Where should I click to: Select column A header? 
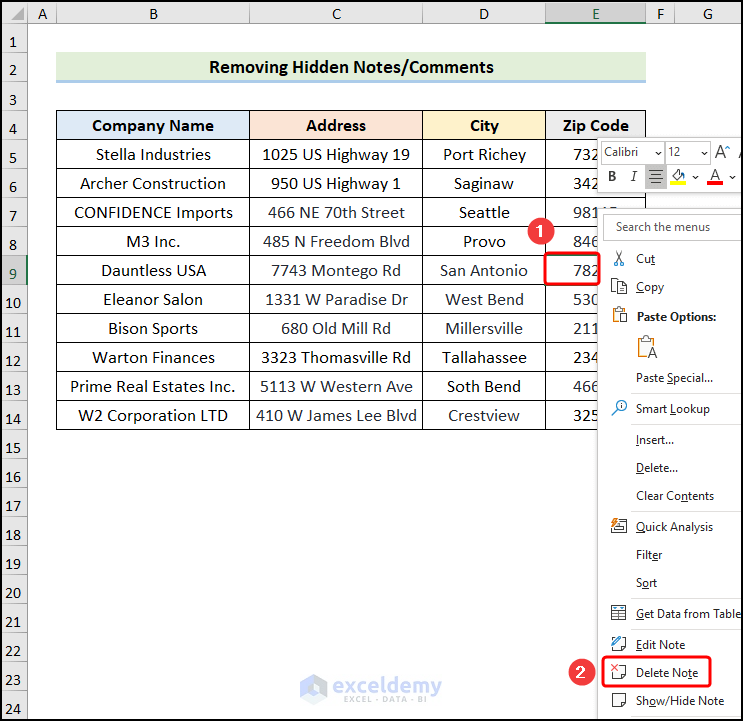(x=42, y=14)
